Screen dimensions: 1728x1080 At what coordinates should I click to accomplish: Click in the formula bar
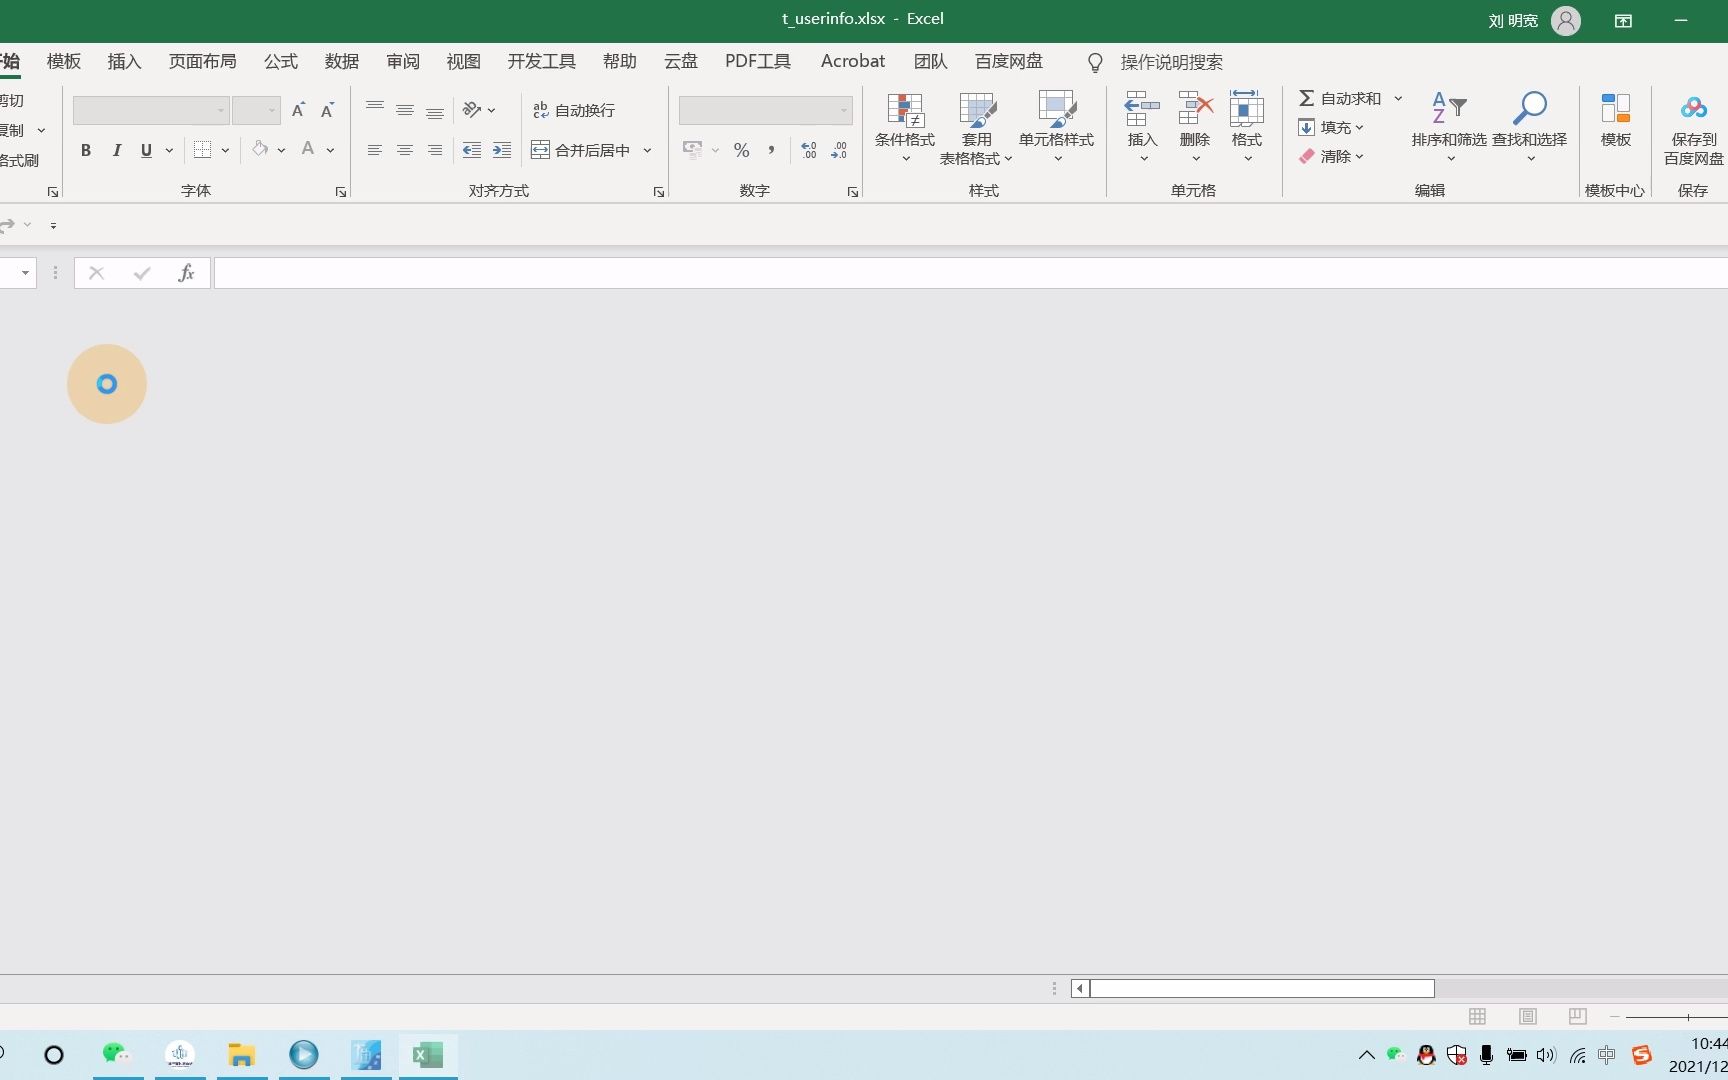pos(970,273)
